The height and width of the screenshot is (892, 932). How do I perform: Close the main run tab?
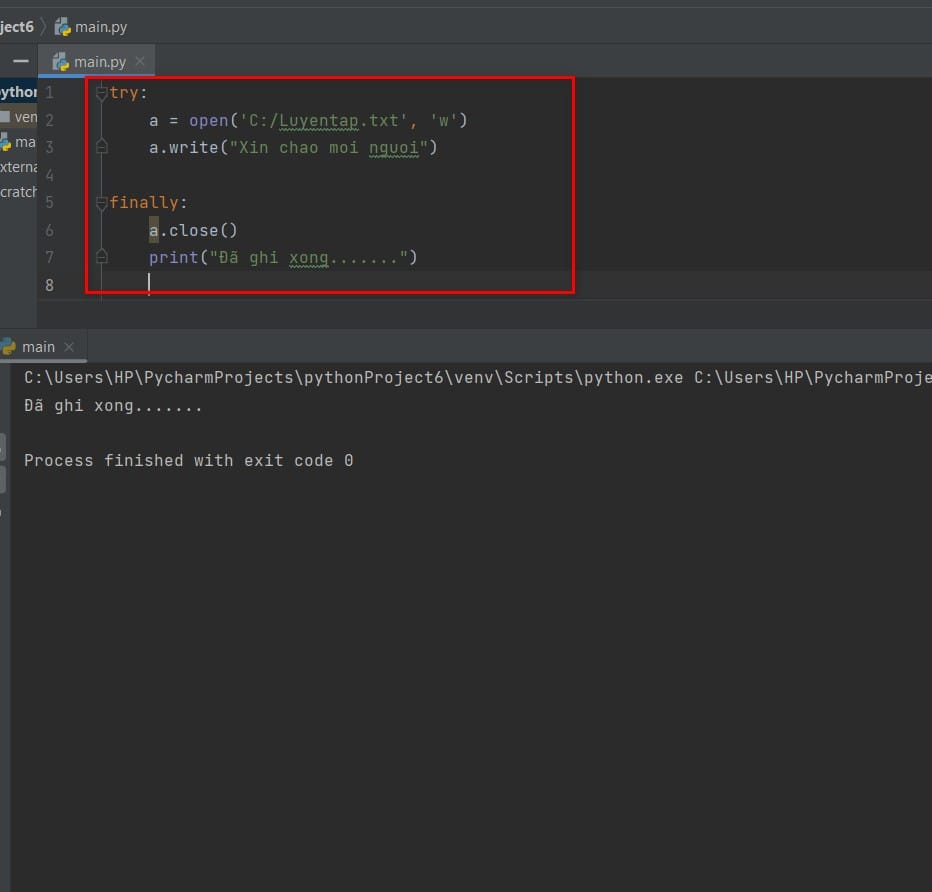tap(69, 346)
